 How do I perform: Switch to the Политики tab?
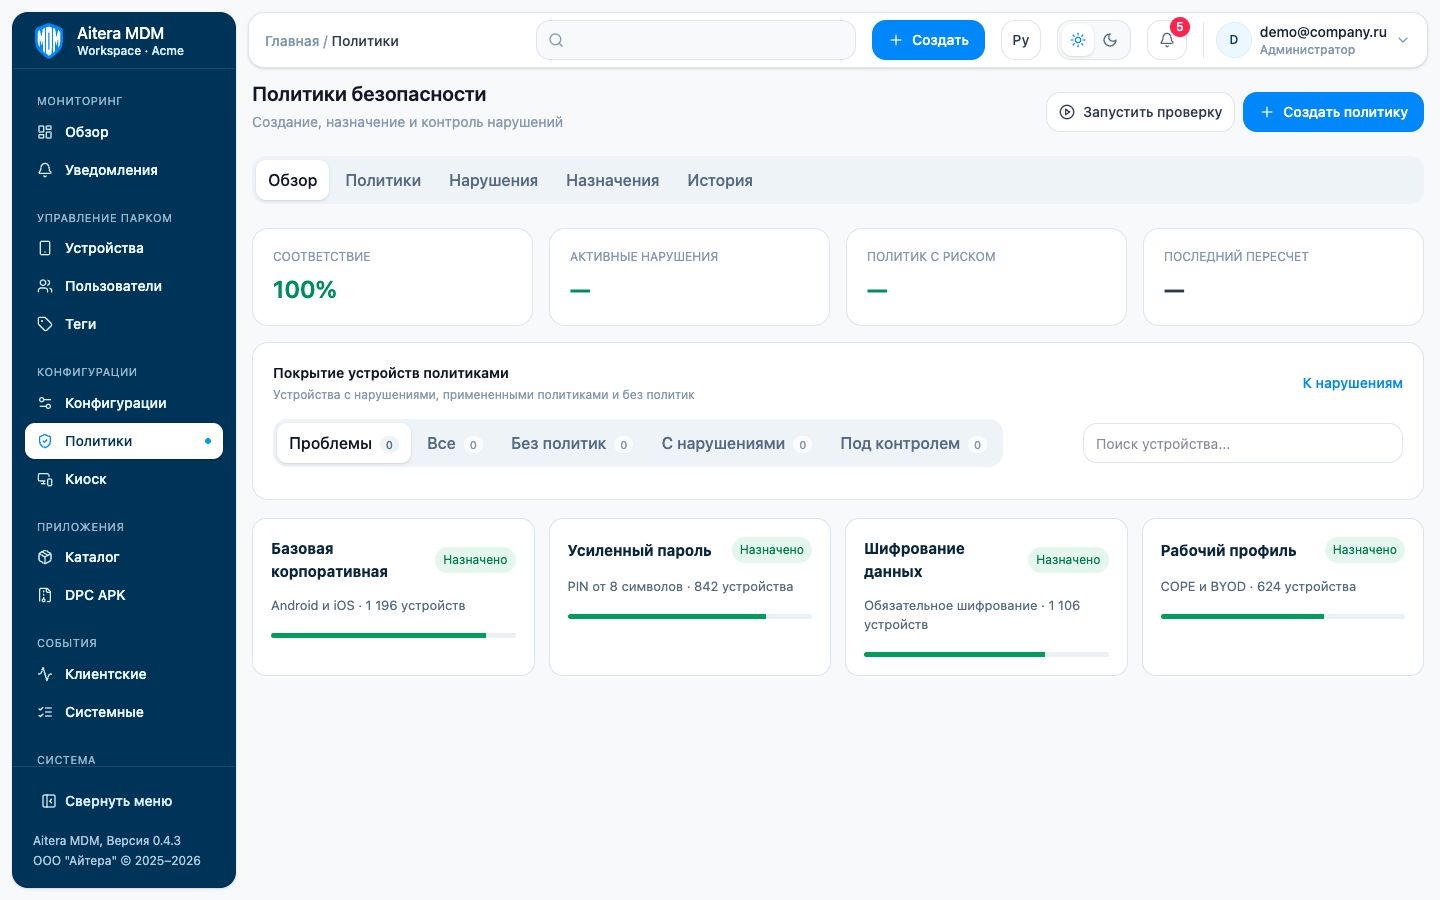tap(383, 180)
